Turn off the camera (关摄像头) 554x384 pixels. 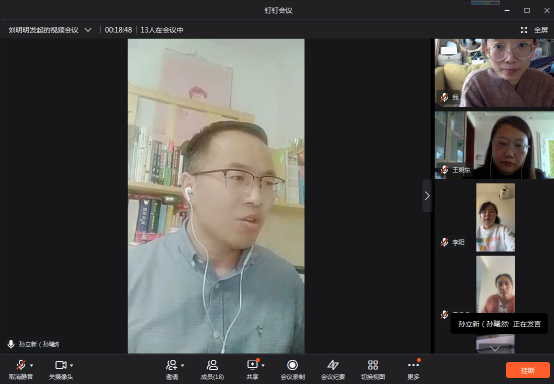click(61, 370)
